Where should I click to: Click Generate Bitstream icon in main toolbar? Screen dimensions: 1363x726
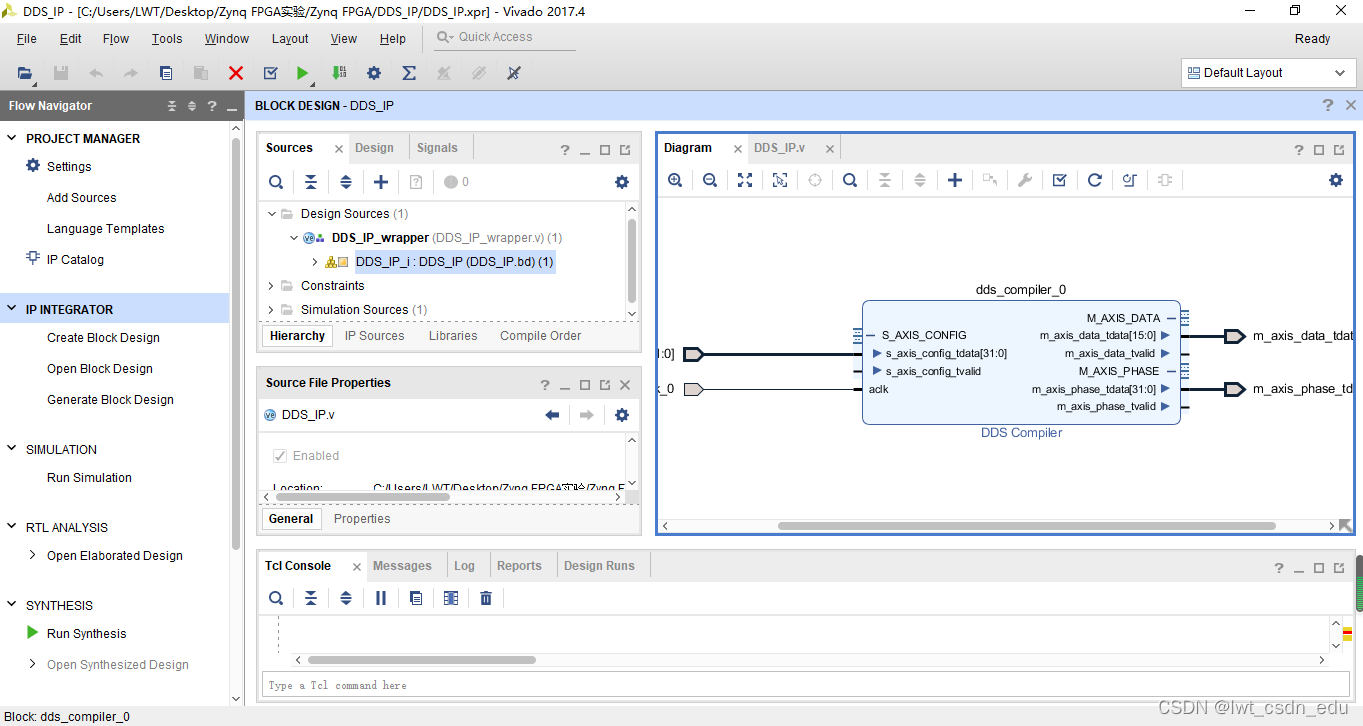click(339, 73)
